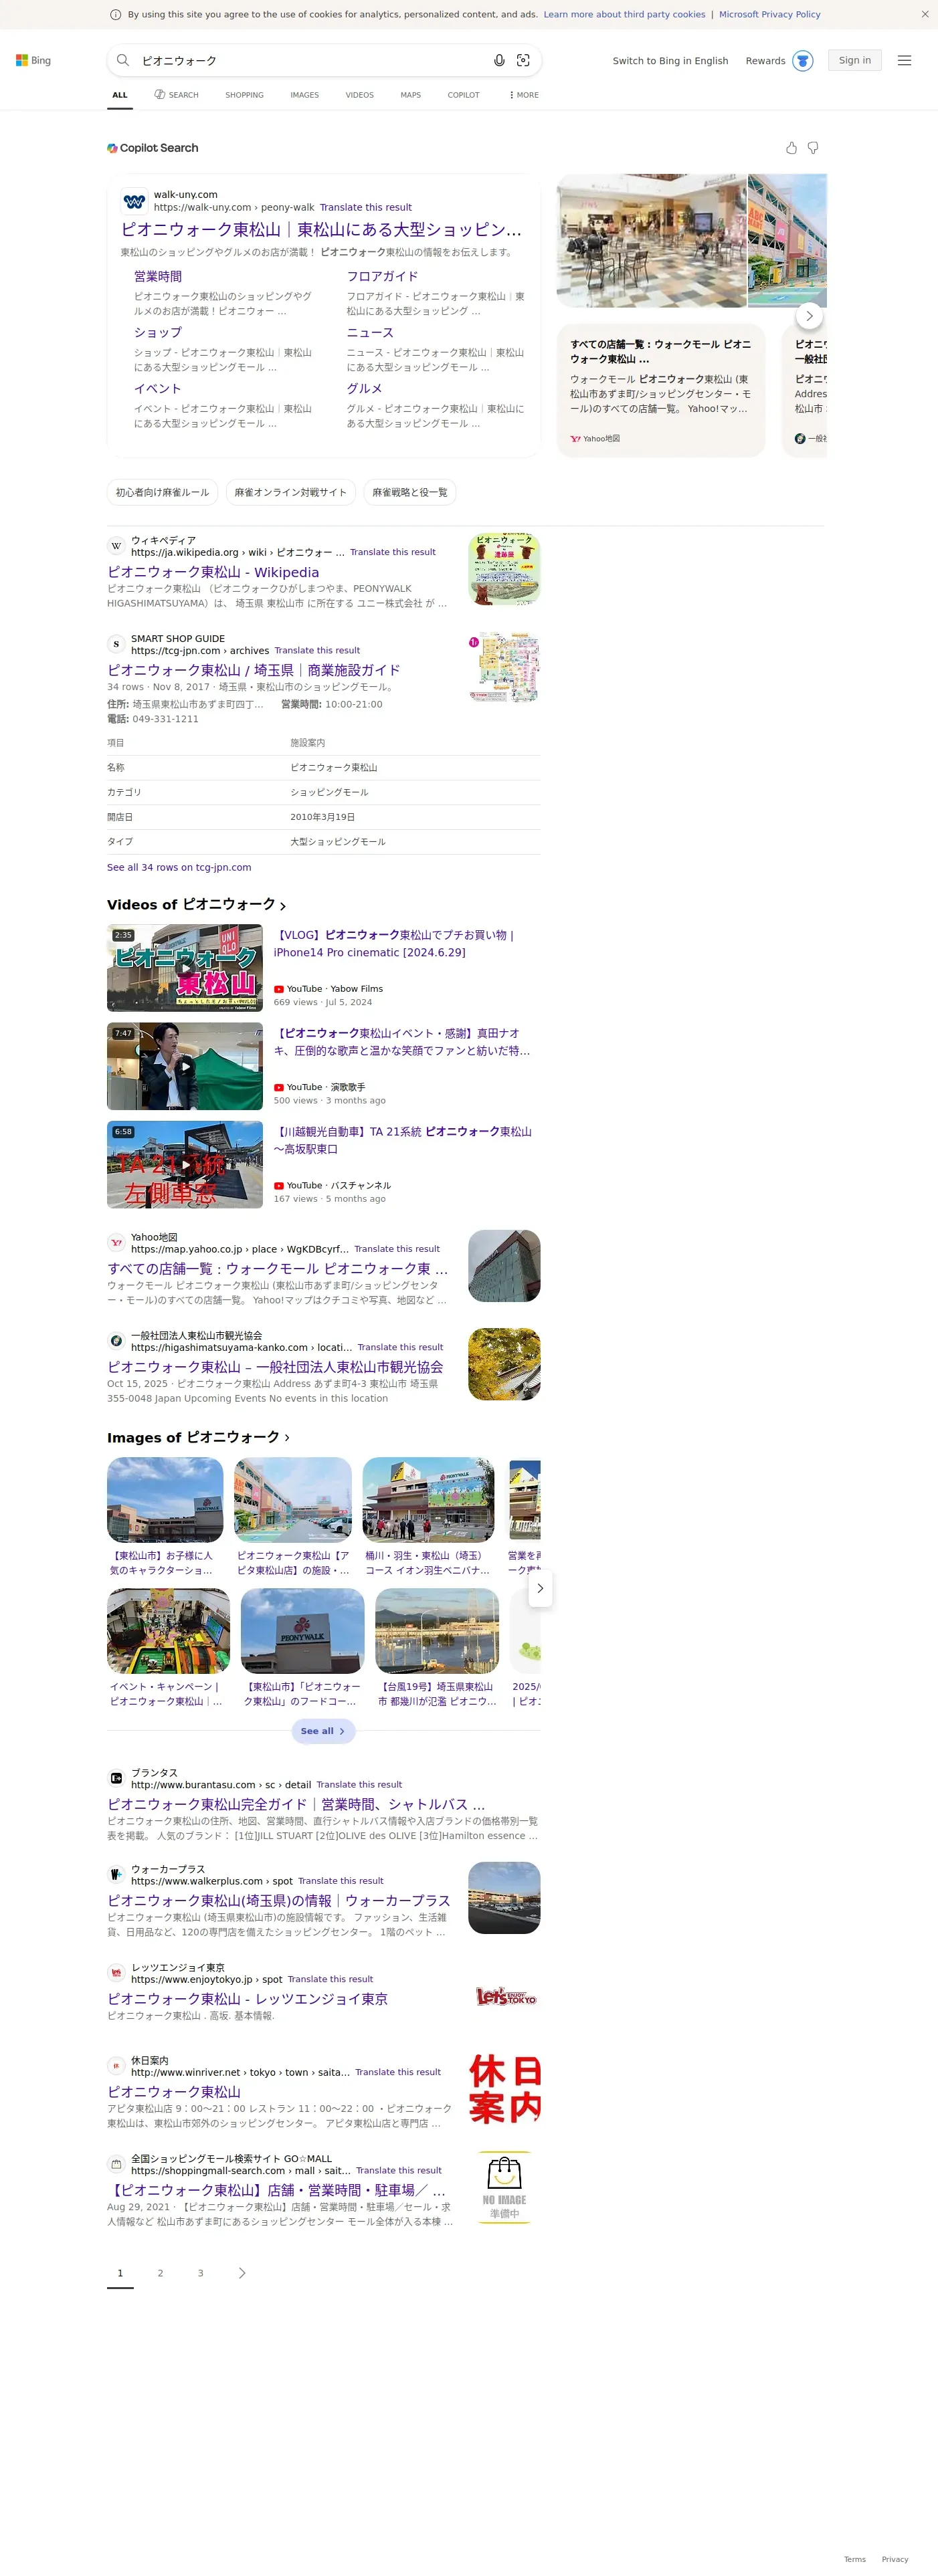Open 営業時間 sitelink

(158, 276)
